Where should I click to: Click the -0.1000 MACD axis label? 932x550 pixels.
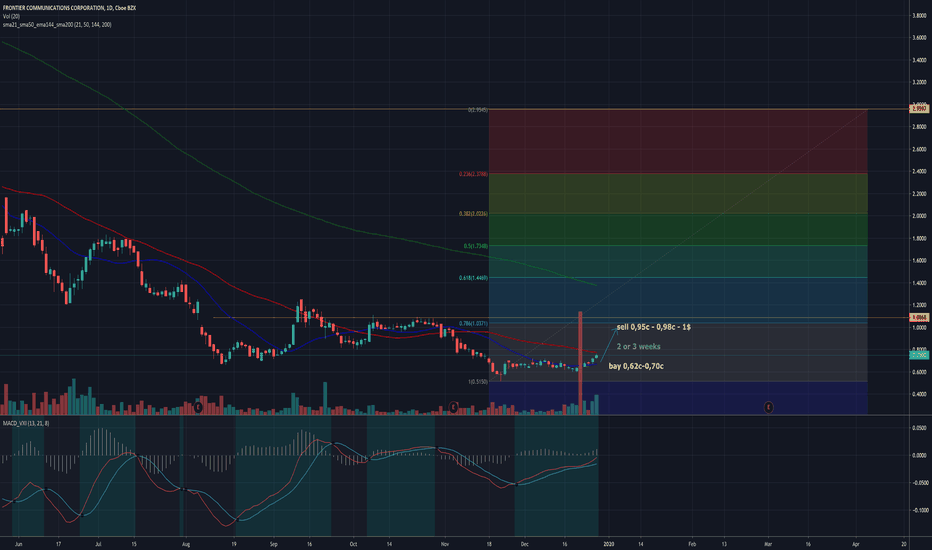919,510
